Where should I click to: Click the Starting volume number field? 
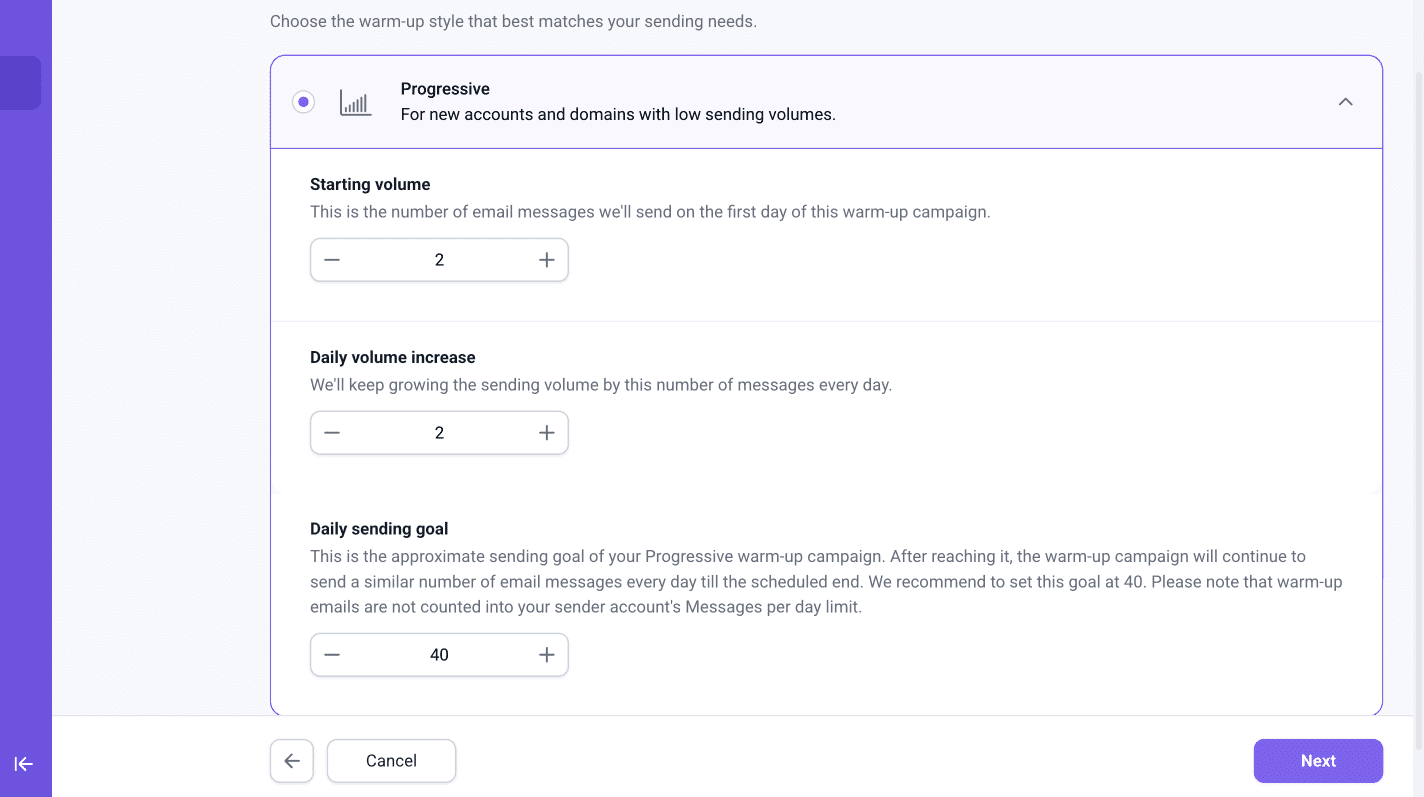pyautogui.click(x=439, y=260)
